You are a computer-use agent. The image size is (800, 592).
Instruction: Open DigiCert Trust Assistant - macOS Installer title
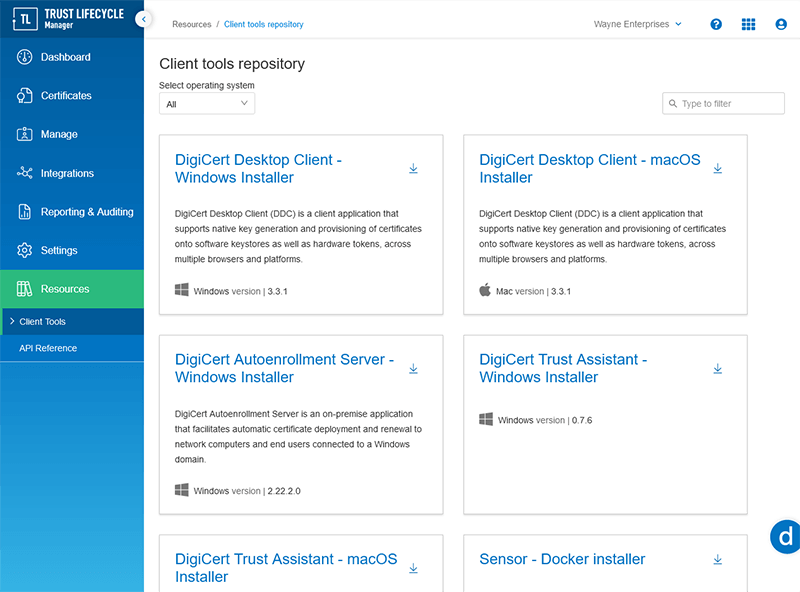point(286,568)
